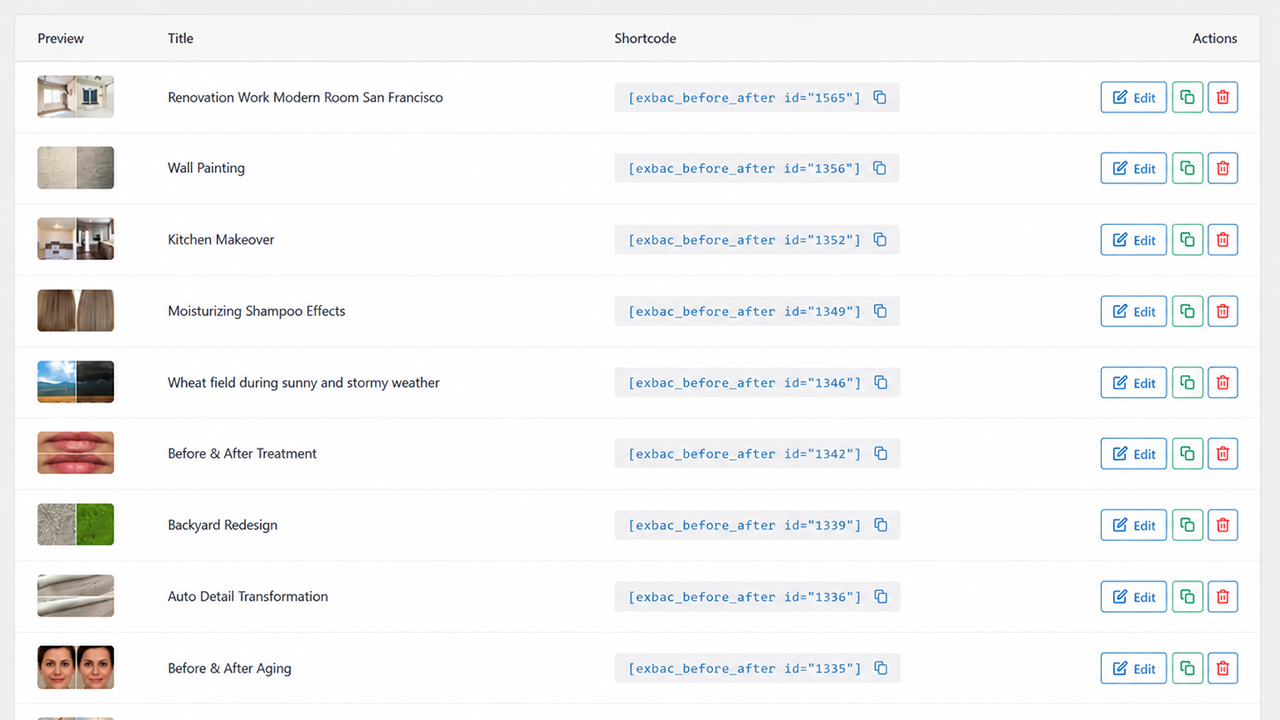1280x720 pixels.
Task: Open the face aging preview thumbnail
Action: tap(76, 668)
